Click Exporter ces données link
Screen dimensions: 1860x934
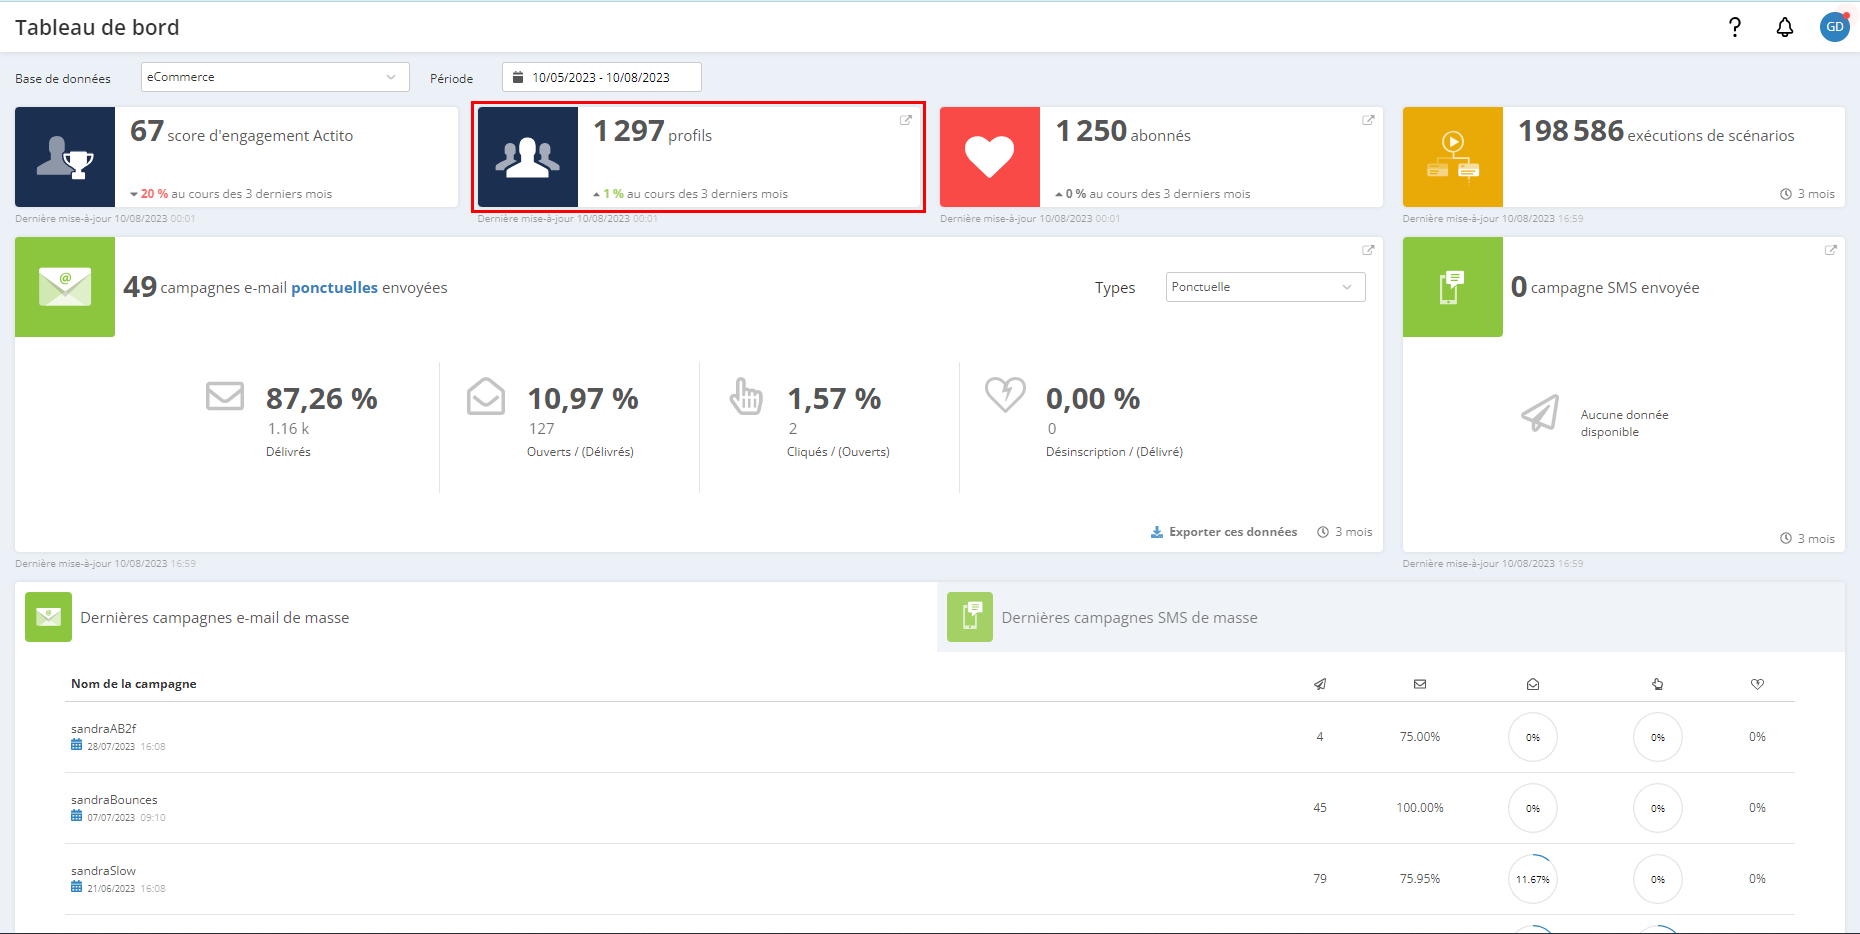click(x=1233, y=532)
